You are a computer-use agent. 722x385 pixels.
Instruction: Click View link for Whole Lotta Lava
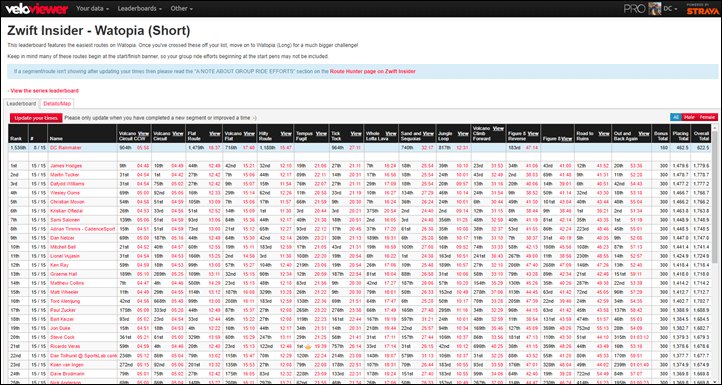(390, 134)
